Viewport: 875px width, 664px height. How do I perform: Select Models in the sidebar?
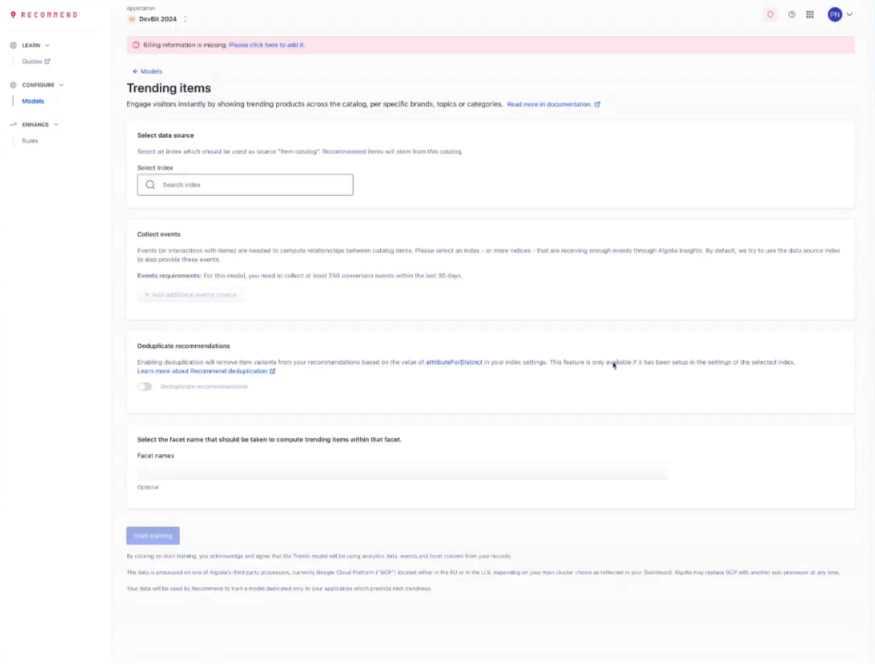click(x=33, y=101)
